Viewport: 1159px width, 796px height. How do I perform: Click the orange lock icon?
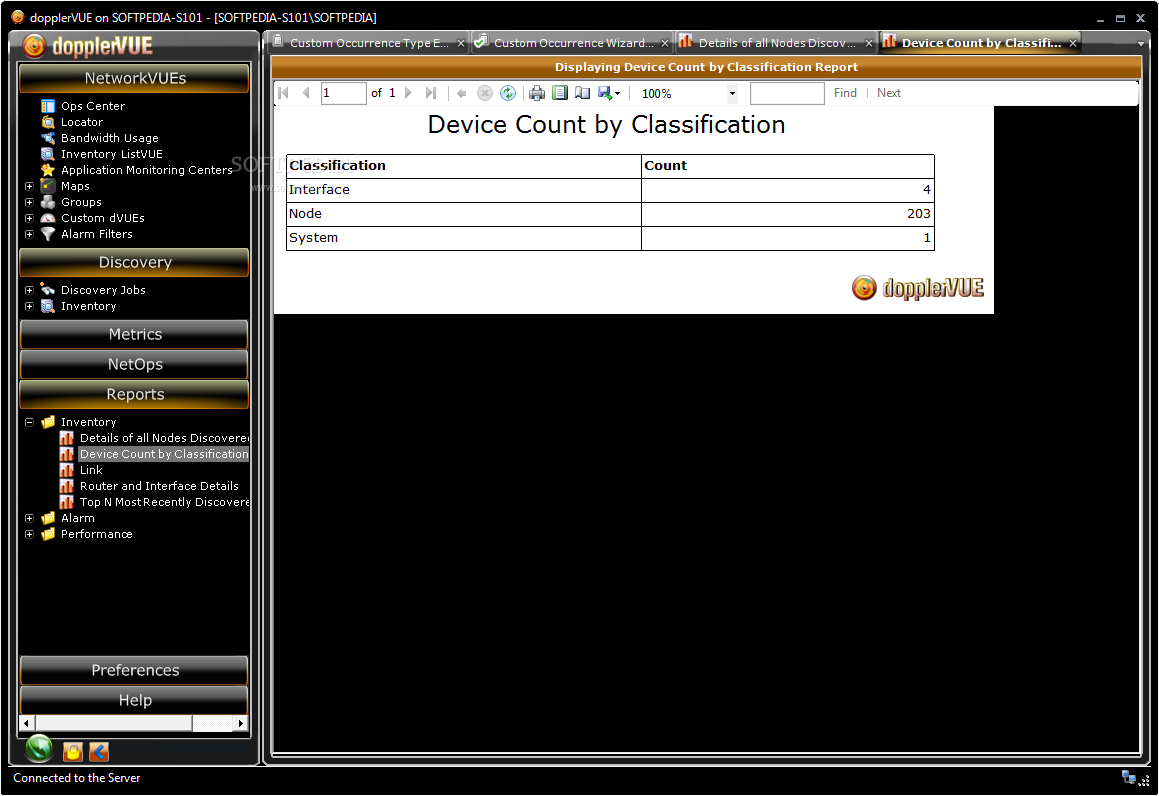pos(72,752)
